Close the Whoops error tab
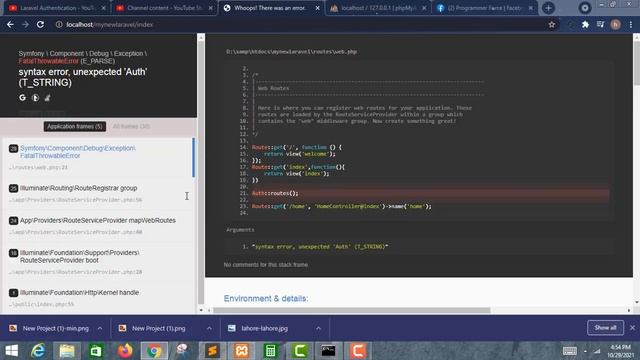 pyautogui.click(x=318, y=8)
